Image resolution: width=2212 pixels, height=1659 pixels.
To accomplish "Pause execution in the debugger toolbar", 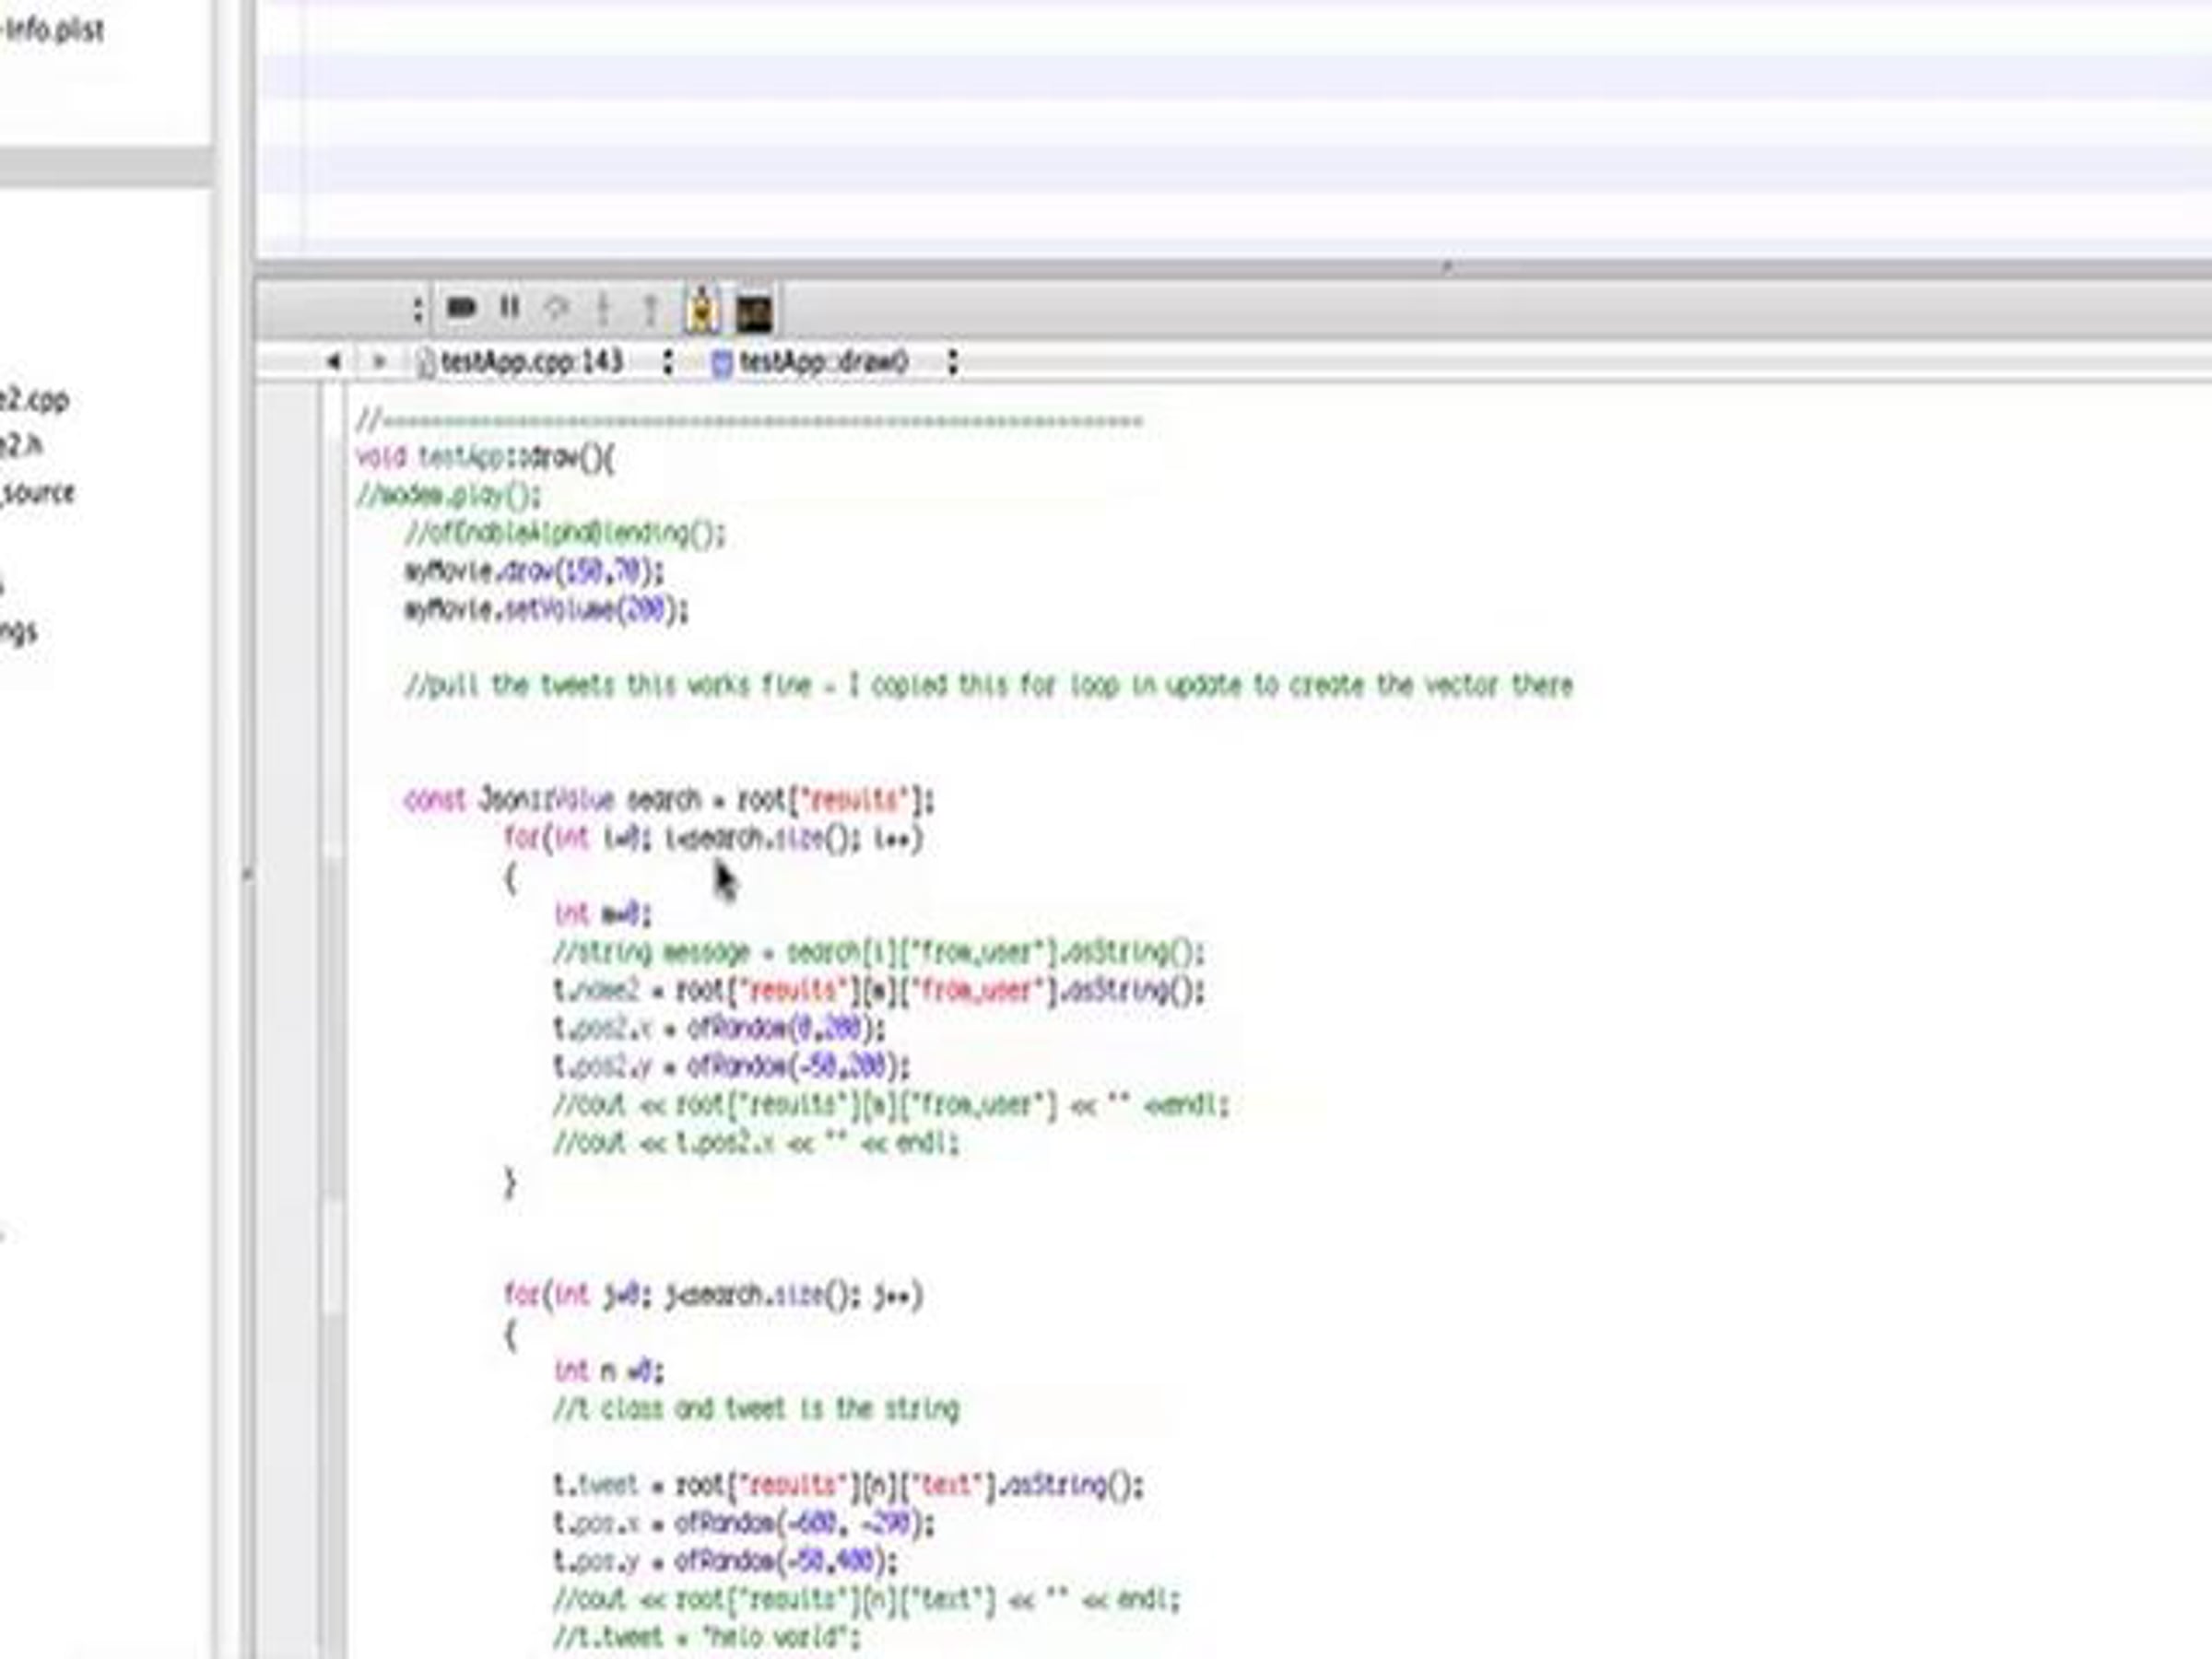I will point(510,306).
